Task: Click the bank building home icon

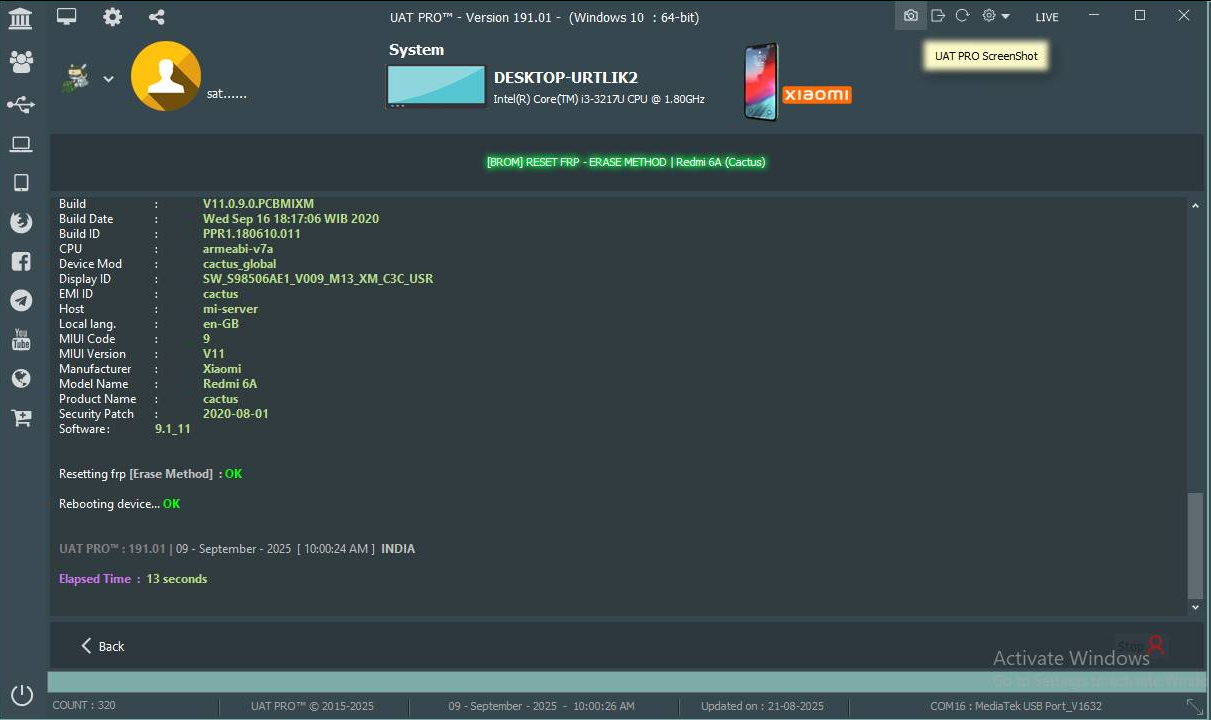Action: [x=20, y=18]
